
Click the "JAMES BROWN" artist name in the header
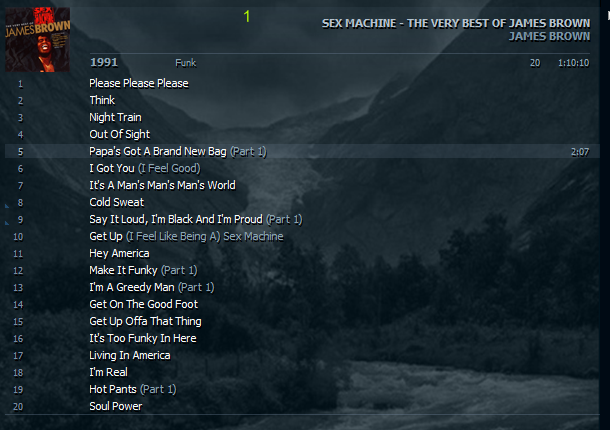[x=549, y=37]
